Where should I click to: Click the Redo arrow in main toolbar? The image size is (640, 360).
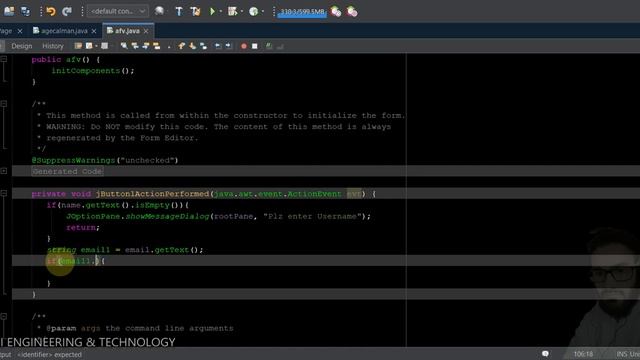[67, 11]
